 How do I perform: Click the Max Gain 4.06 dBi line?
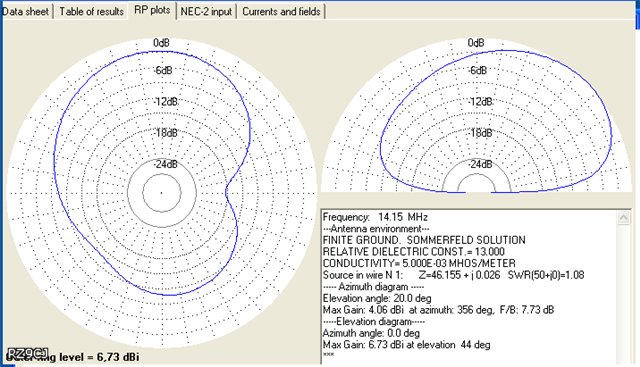click(x=438, y=310)
